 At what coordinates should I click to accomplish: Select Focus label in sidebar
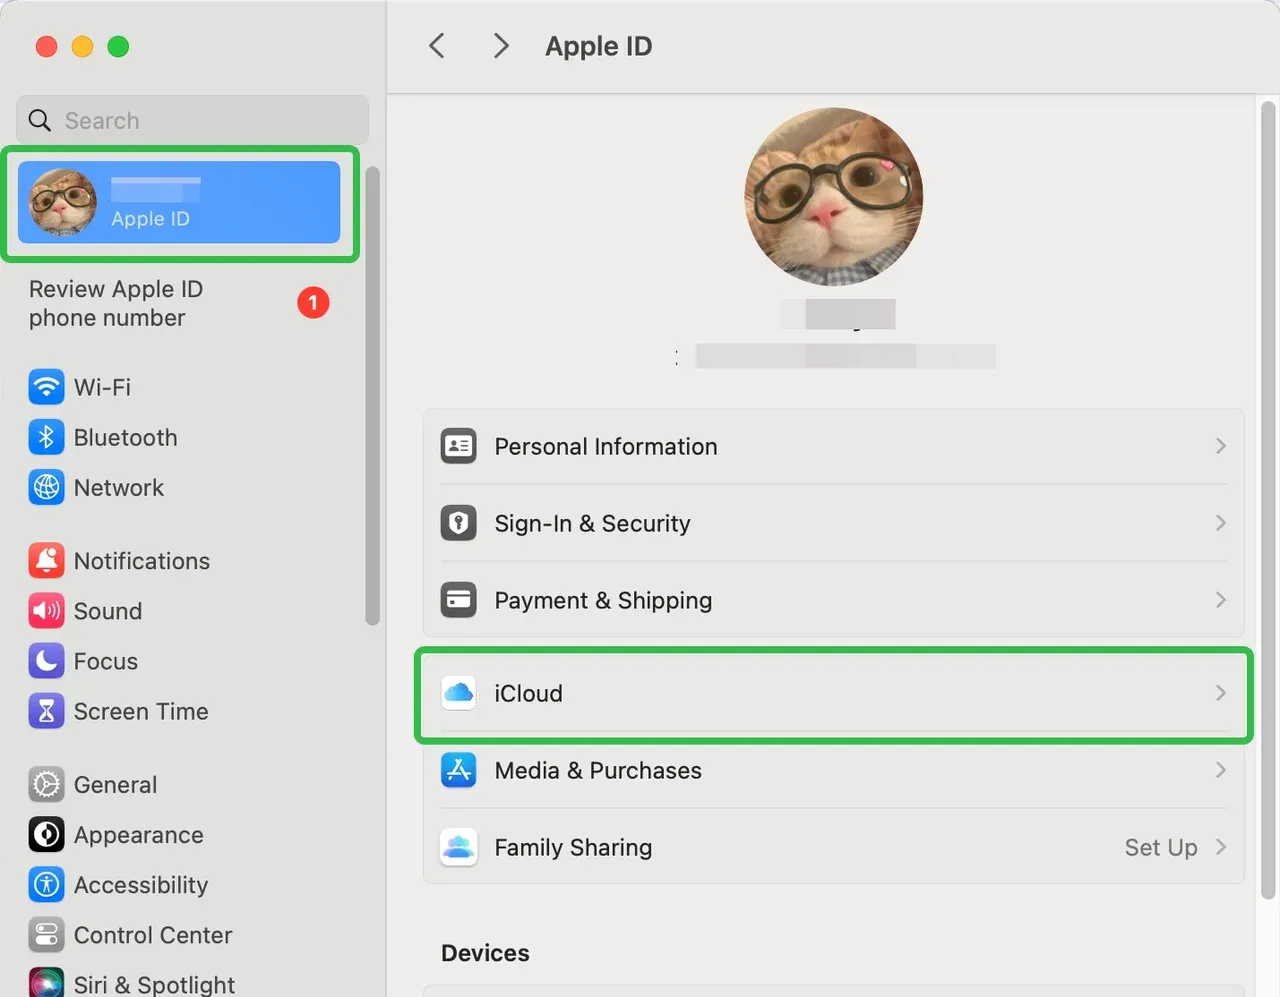click(105, 661)
